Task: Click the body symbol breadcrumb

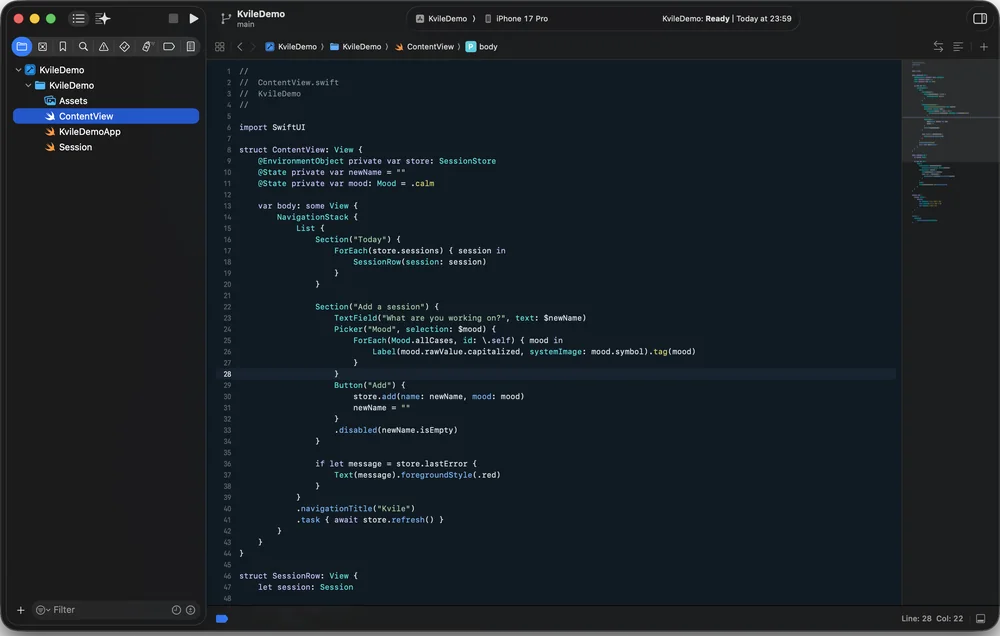Action: click(x=482, y=47)
